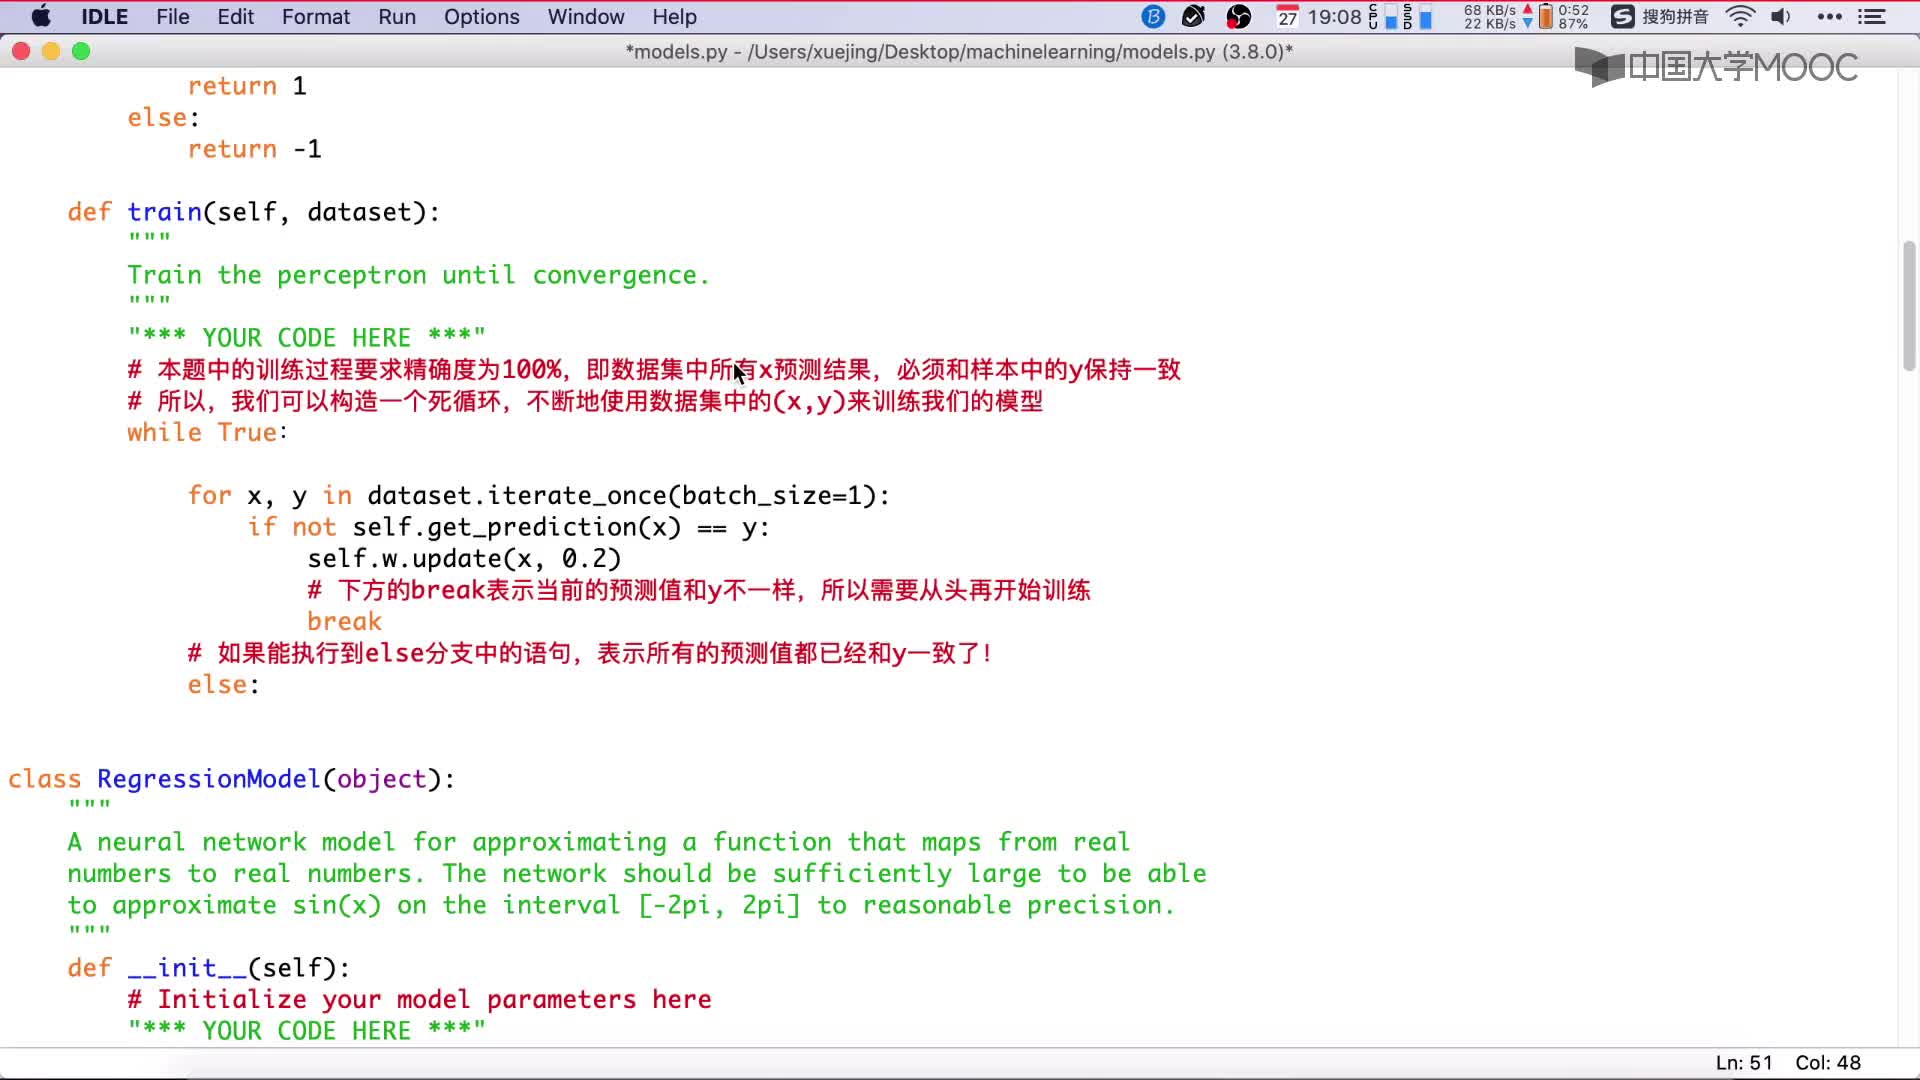Click 'if not self.get_prediction(x) == y:' line
The width and height of the screenshot is (1920, 1080).
[x=508, y=527]
